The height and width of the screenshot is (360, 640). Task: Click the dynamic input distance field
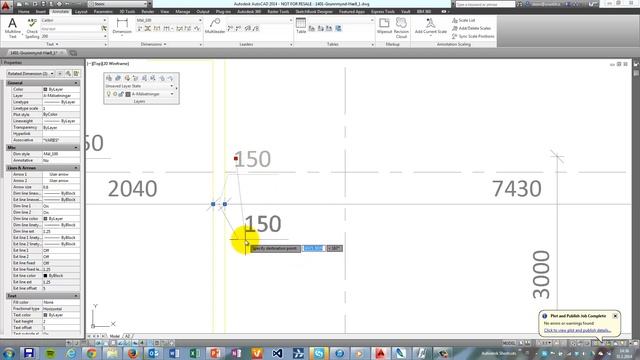pyautogui.click(x=313, y=248)
